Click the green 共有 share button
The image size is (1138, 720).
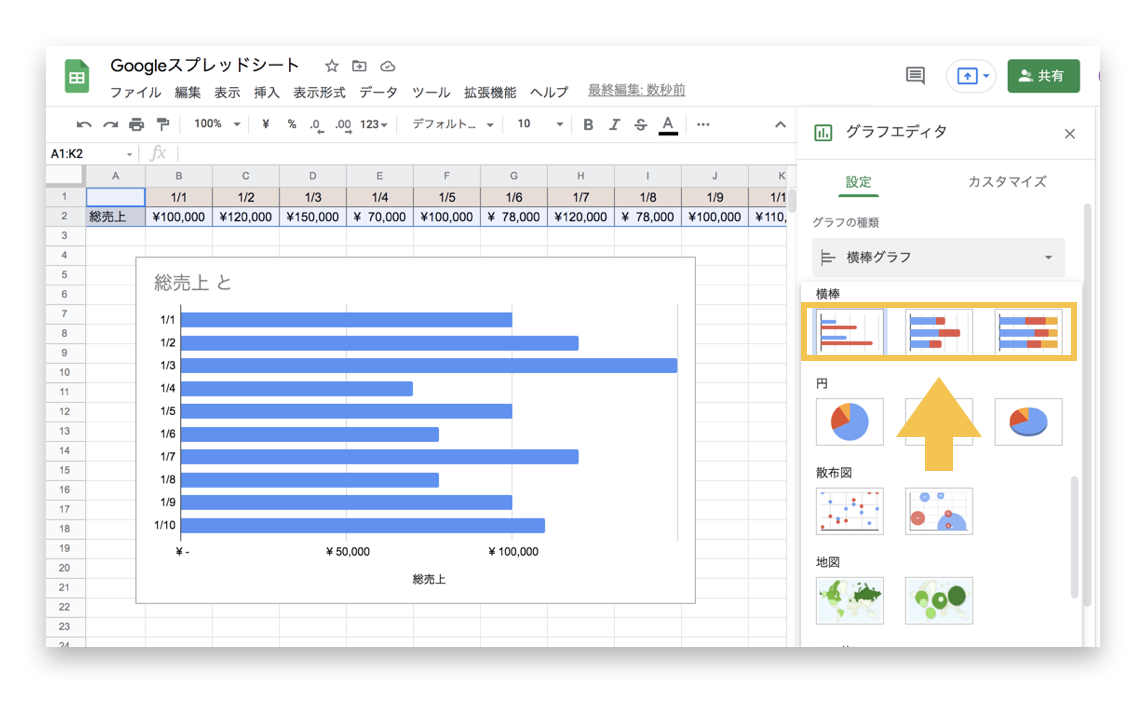[1043, 76]
